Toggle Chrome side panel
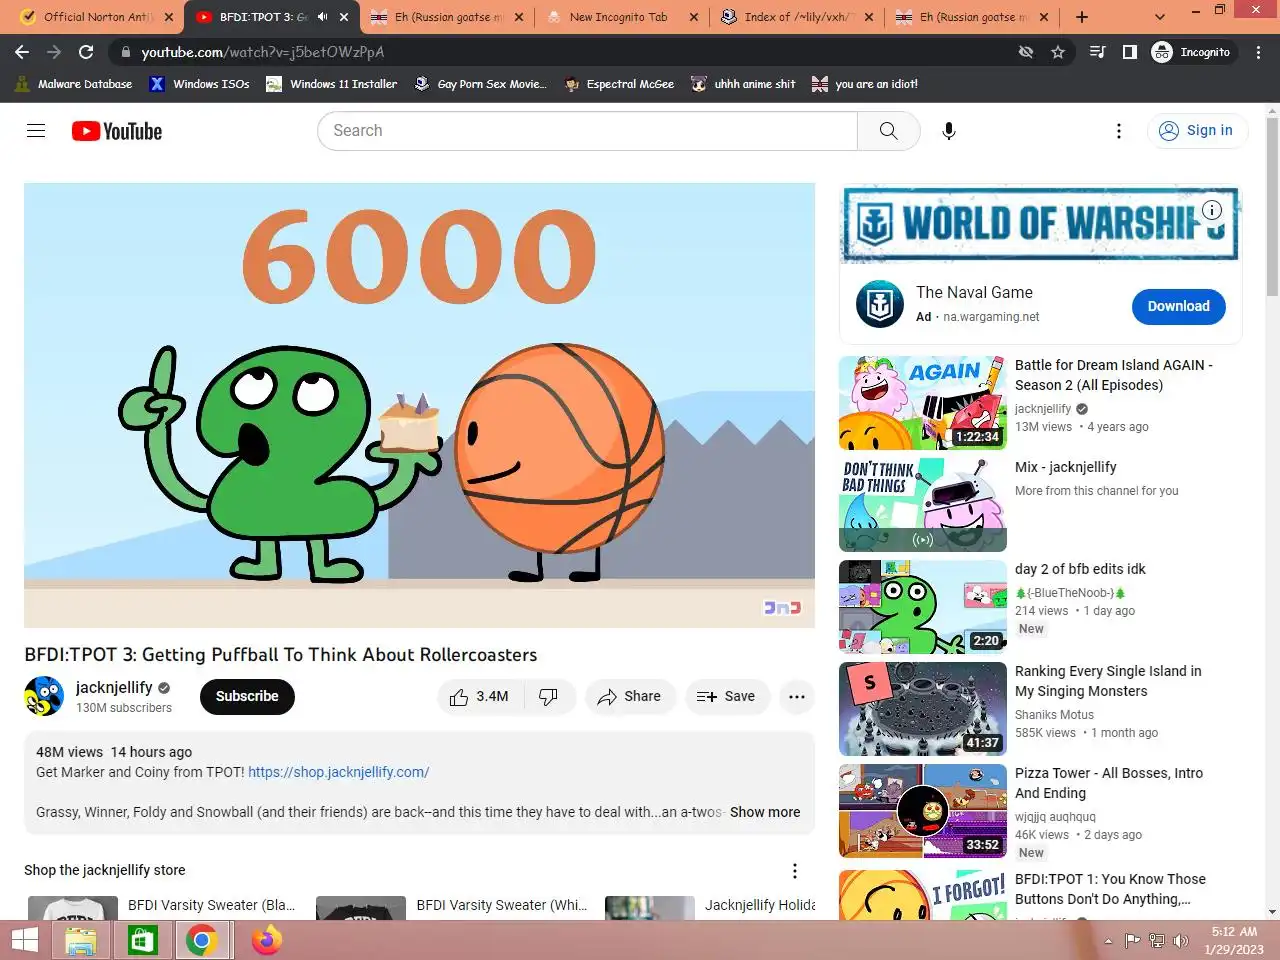1280x960 pixels. 1129,52
